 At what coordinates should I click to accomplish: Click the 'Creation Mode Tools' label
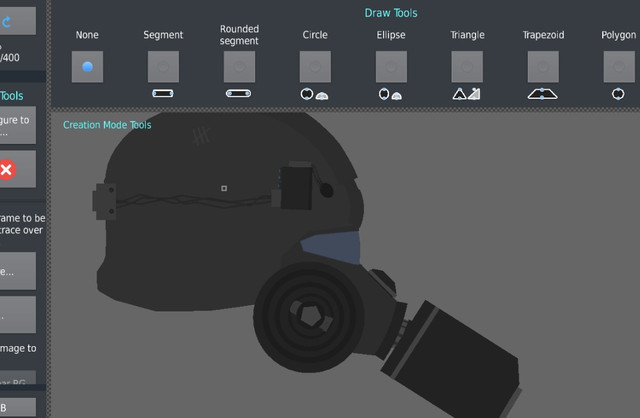click(107, 125)
